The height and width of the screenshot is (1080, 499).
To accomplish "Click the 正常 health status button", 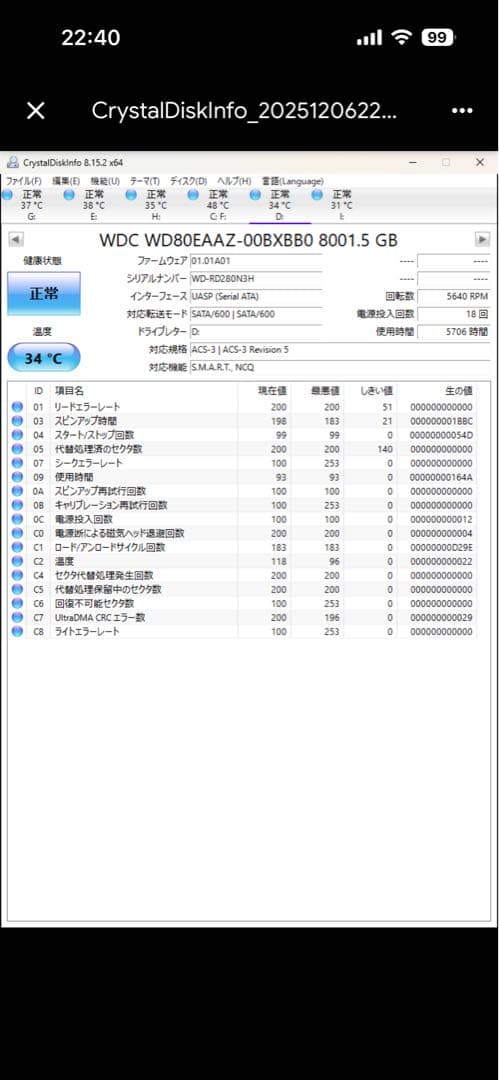I will (43, 293).
